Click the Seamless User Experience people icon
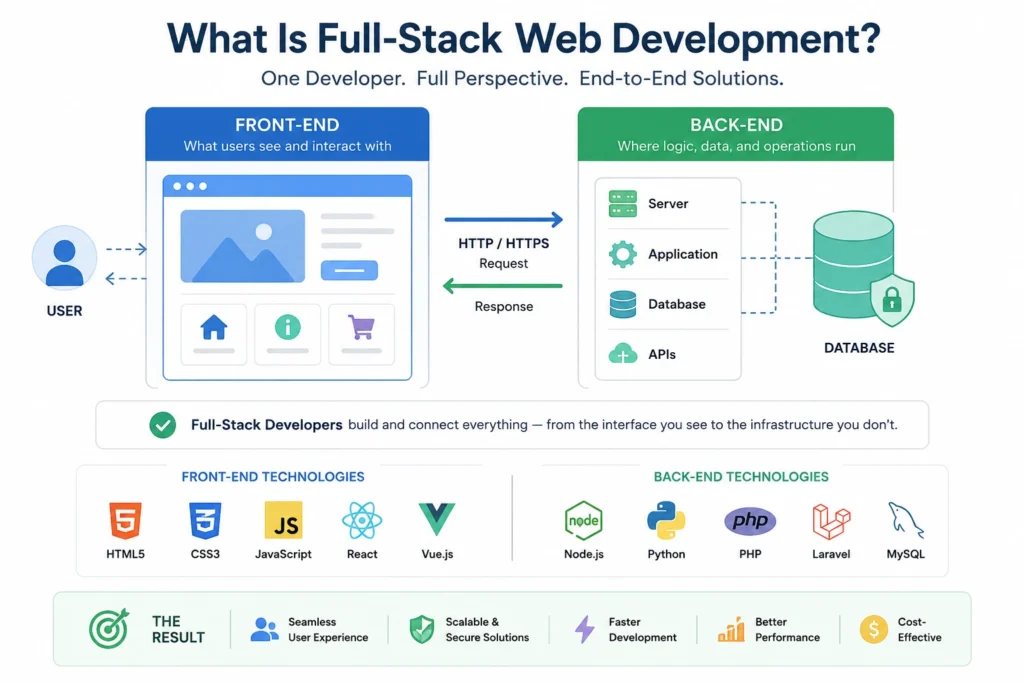Screen dimensions: 1024x683 click(x=264, y=629)
